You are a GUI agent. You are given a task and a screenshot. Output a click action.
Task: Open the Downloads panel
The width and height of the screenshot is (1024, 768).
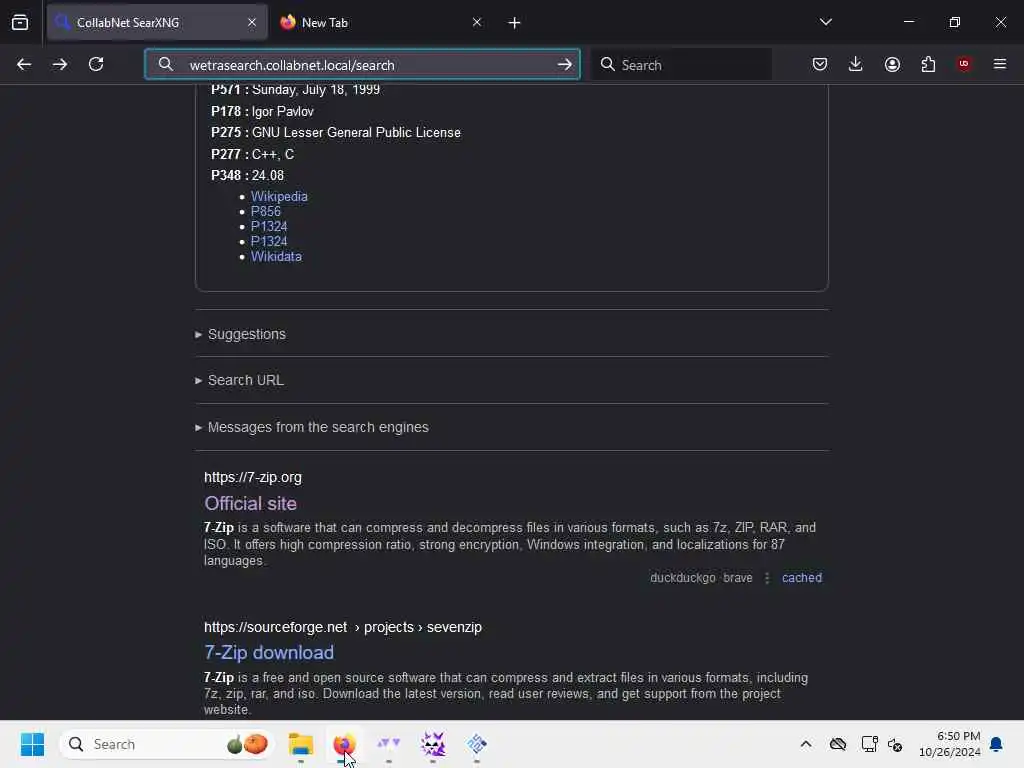pos(856,64)
